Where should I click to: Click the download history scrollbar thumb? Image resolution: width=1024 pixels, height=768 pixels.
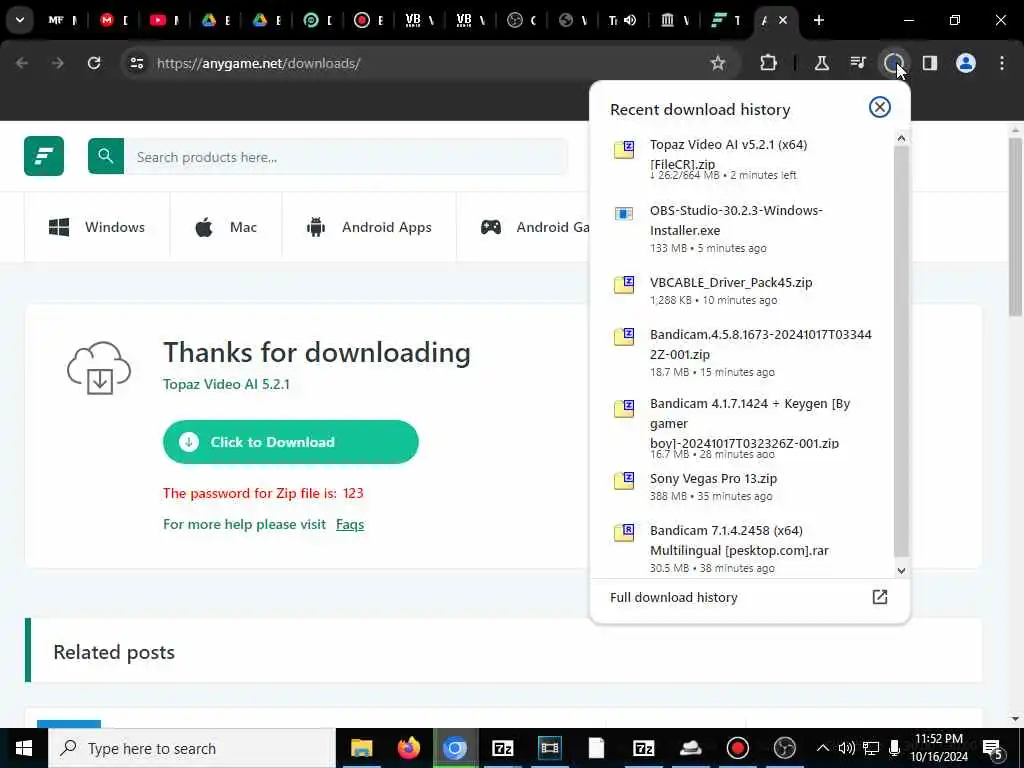(901, 351)
